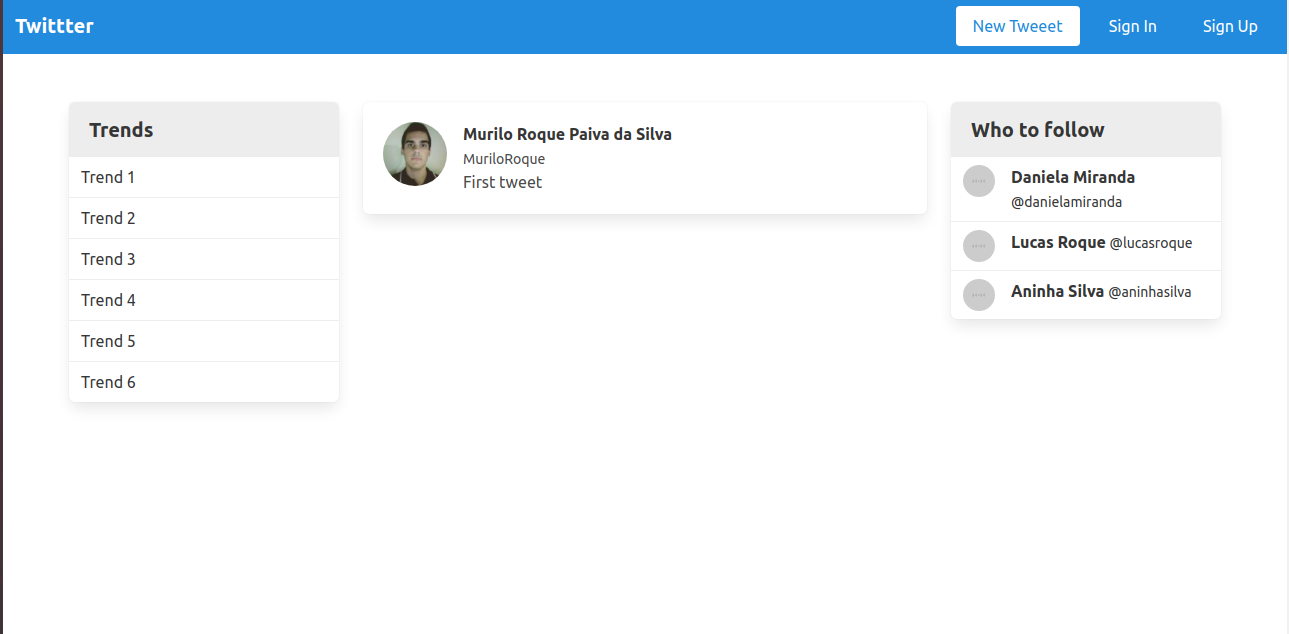1289x634 pixels.
Task: Open Lucas Roque's profile name
Action: click(1058, 242)
